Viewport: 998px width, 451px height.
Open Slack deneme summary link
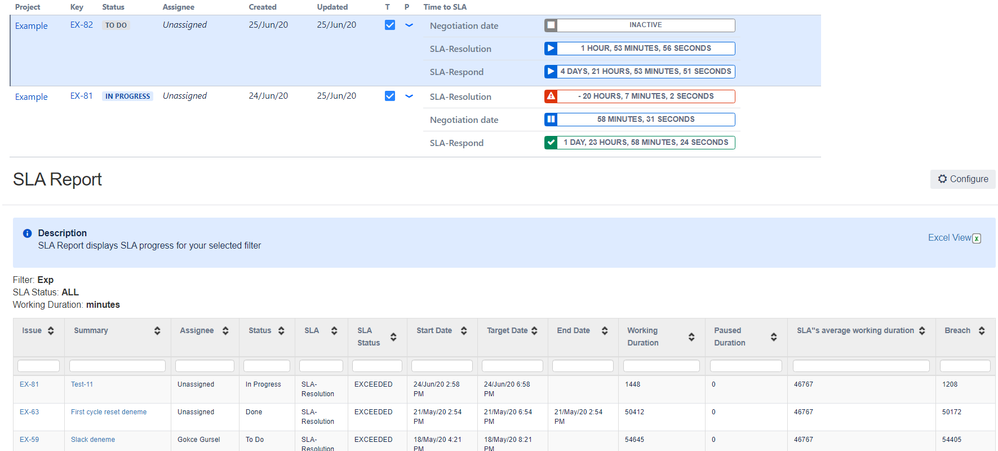93,440
